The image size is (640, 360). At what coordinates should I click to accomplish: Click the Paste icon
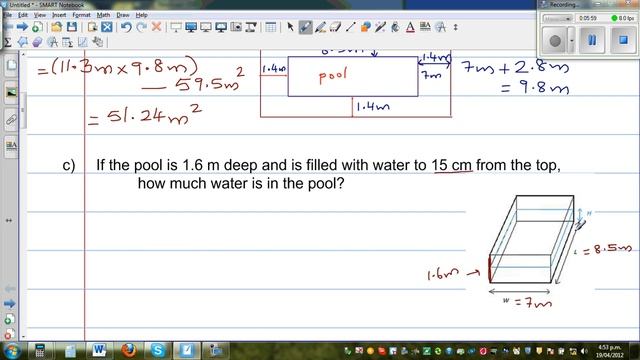pos(92,27)
